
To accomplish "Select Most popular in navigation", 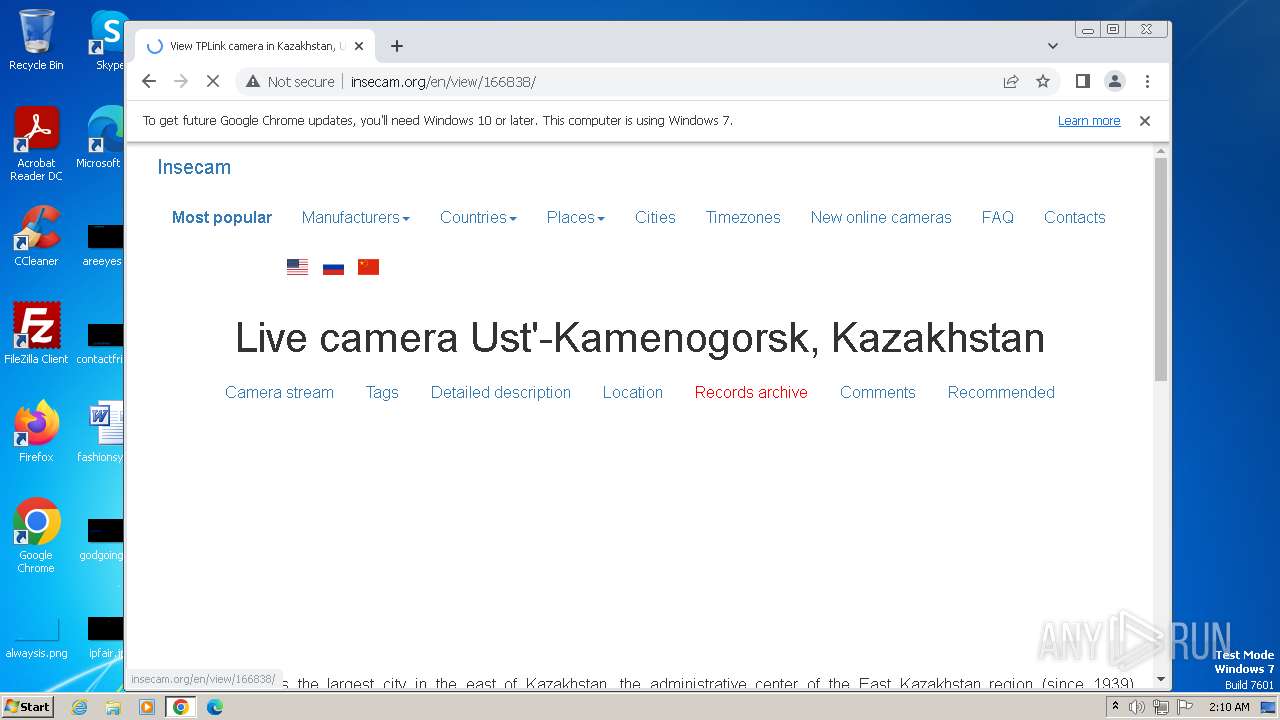I will tap(222, 217).
